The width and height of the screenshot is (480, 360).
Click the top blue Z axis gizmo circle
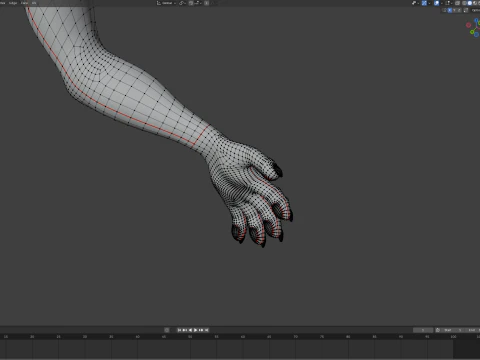pyautogui.click(x=477, y=20)
